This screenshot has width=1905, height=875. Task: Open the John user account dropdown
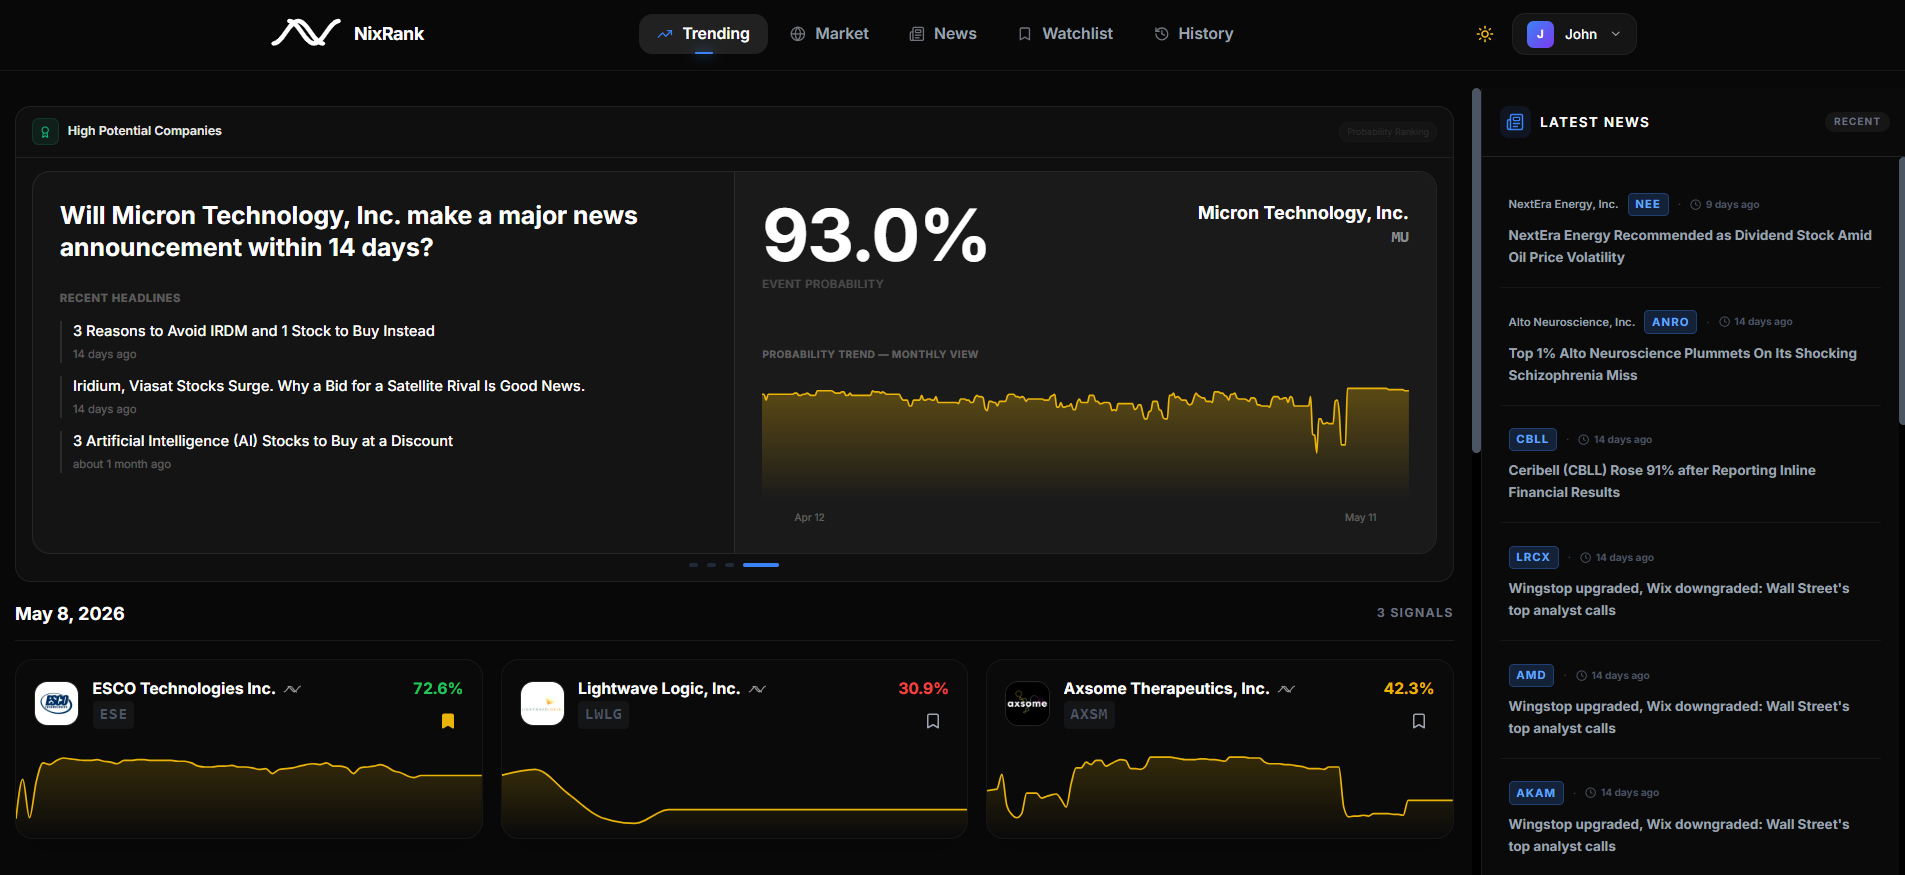(1574, 34)
